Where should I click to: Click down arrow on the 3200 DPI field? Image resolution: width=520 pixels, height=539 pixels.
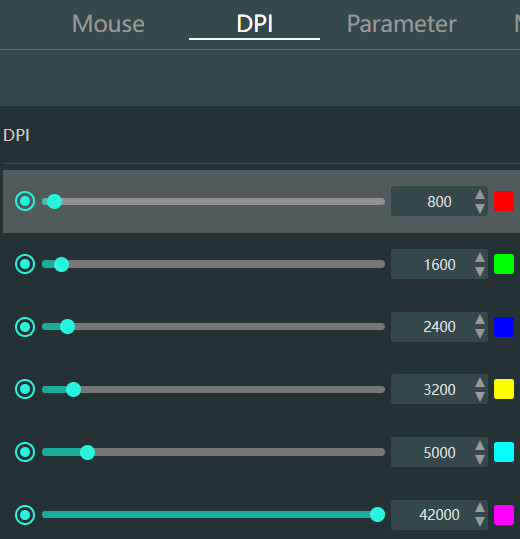[x=480, y=397]
